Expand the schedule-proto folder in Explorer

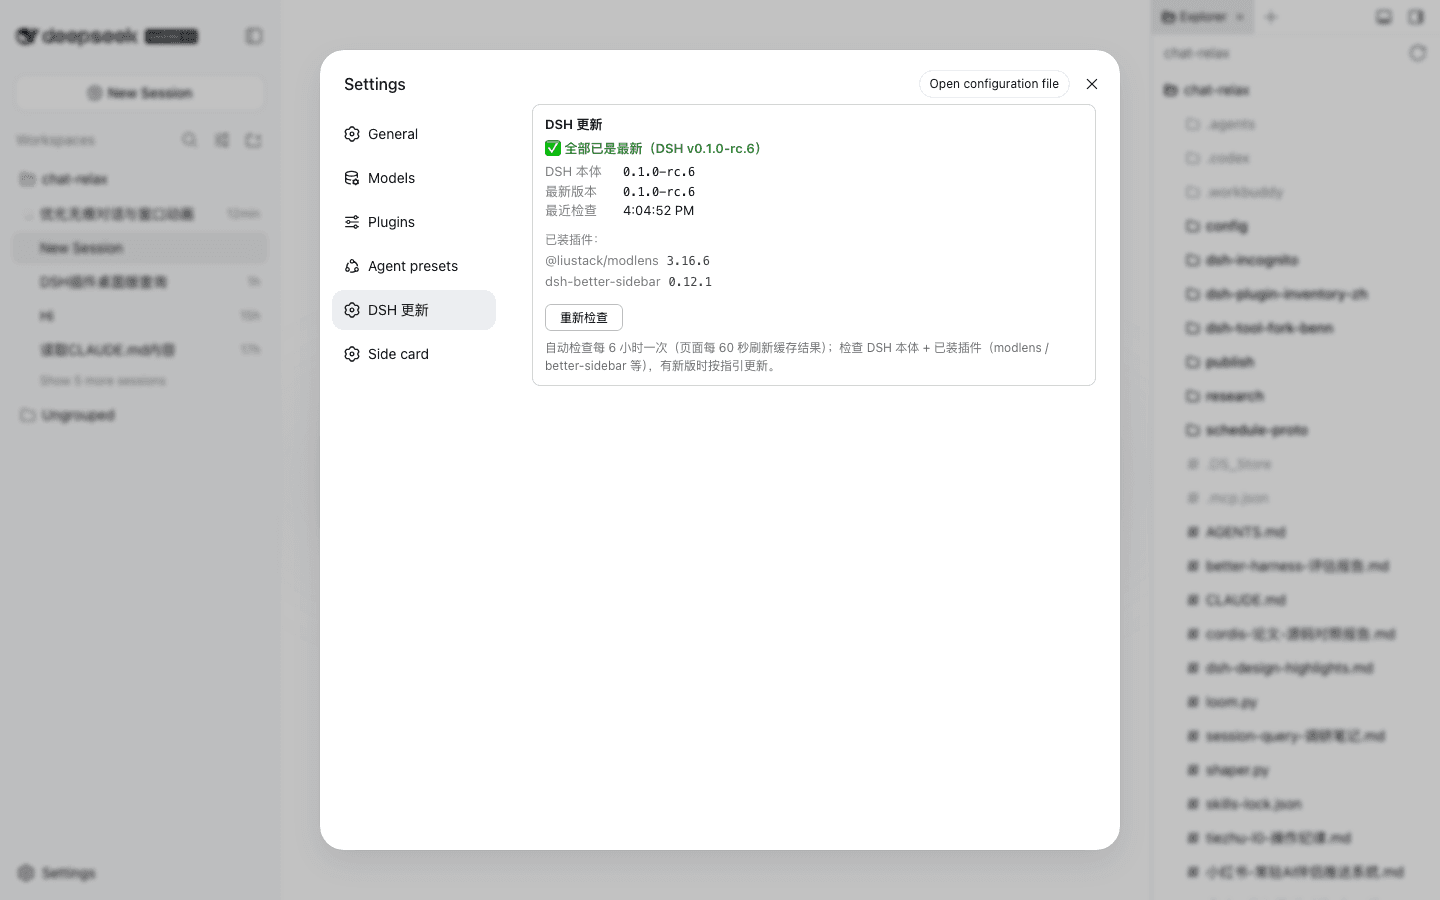coord(1296,430)
